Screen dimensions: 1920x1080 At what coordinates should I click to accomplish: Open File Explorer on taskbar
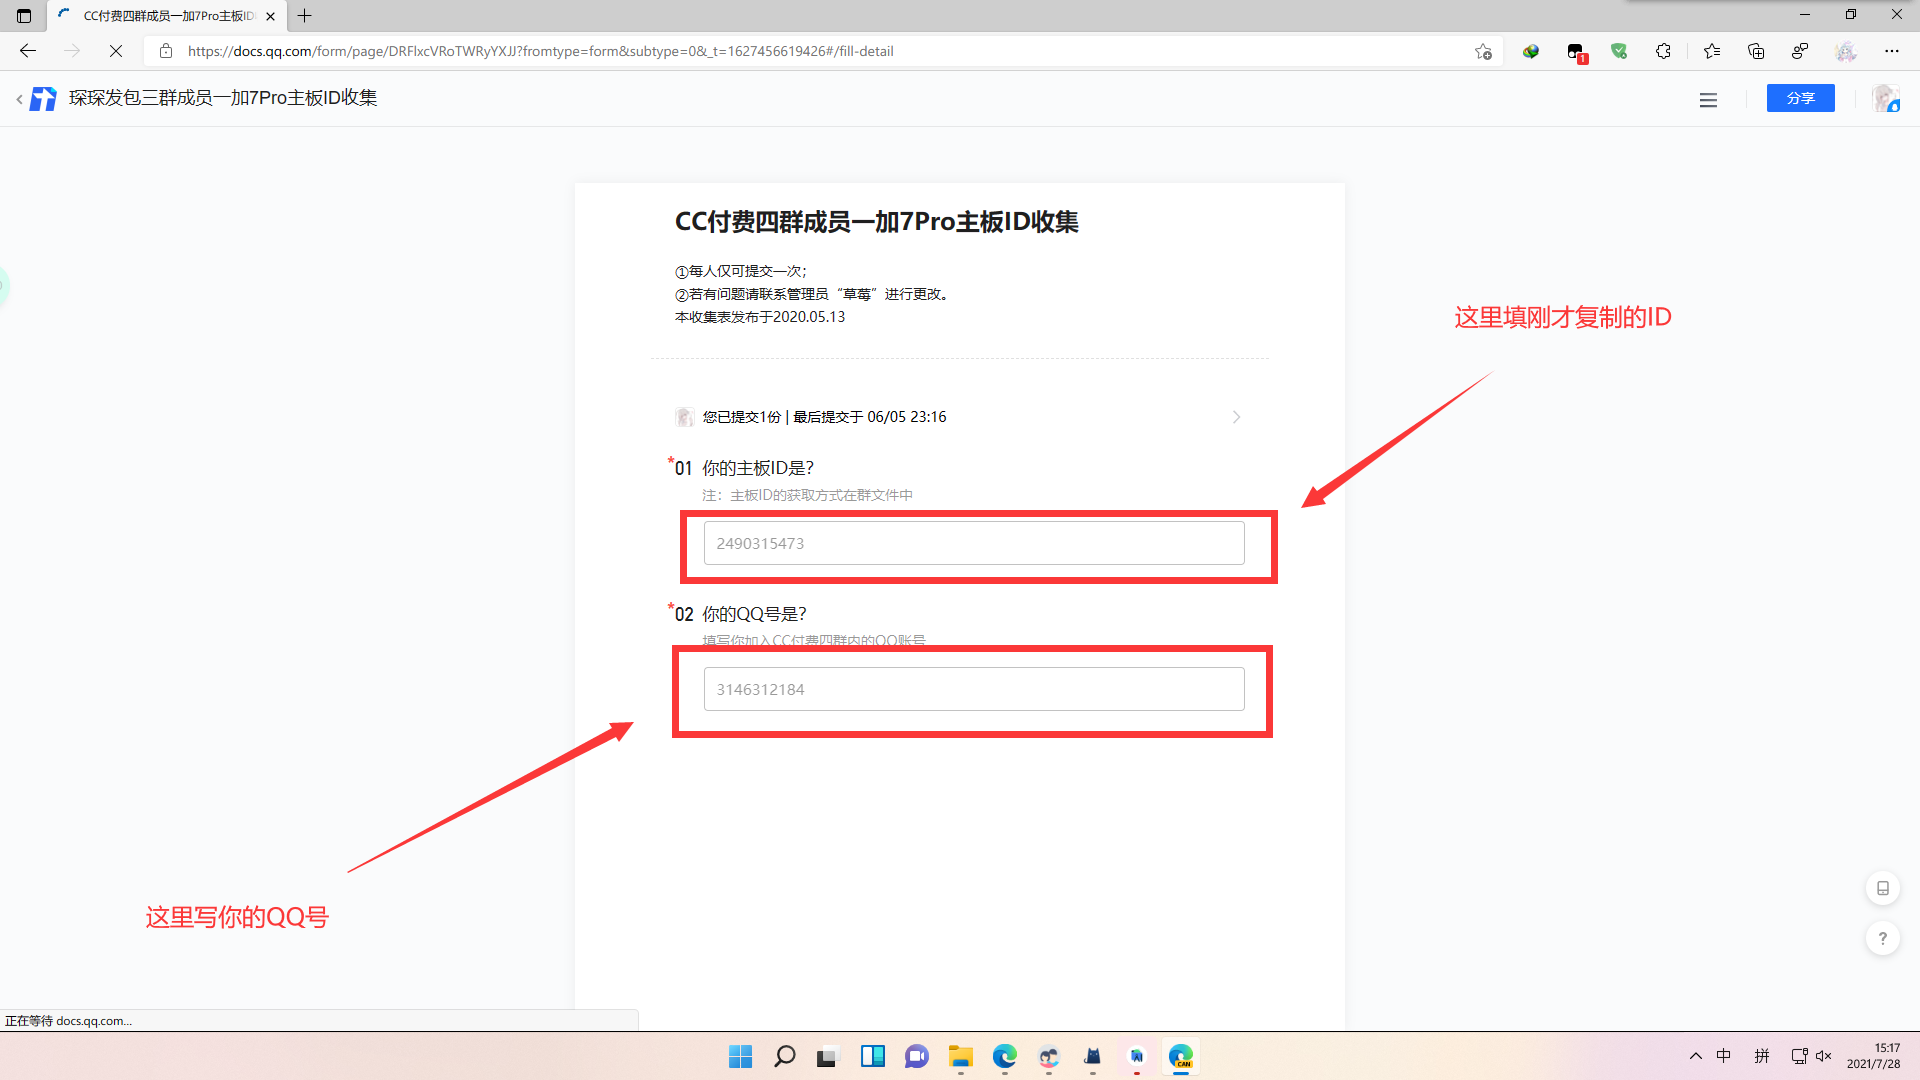click(x=961, y=1056)
